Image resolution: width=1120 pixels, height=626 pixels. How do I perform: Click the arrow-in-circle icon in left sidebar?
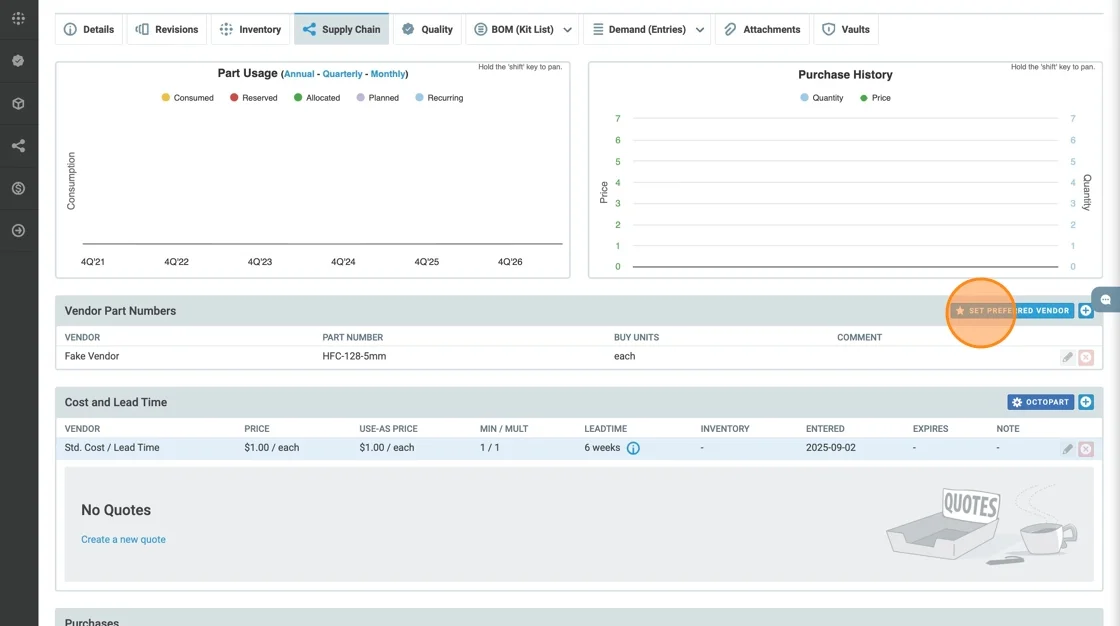(x=18, y=231)
